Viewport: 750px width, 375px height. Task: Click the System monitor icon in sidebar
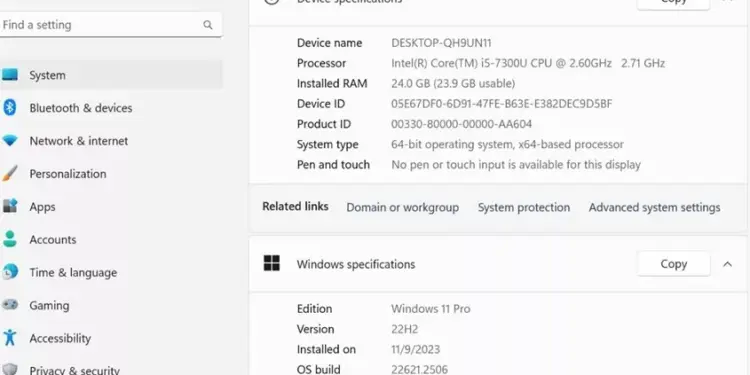(9, 75)
